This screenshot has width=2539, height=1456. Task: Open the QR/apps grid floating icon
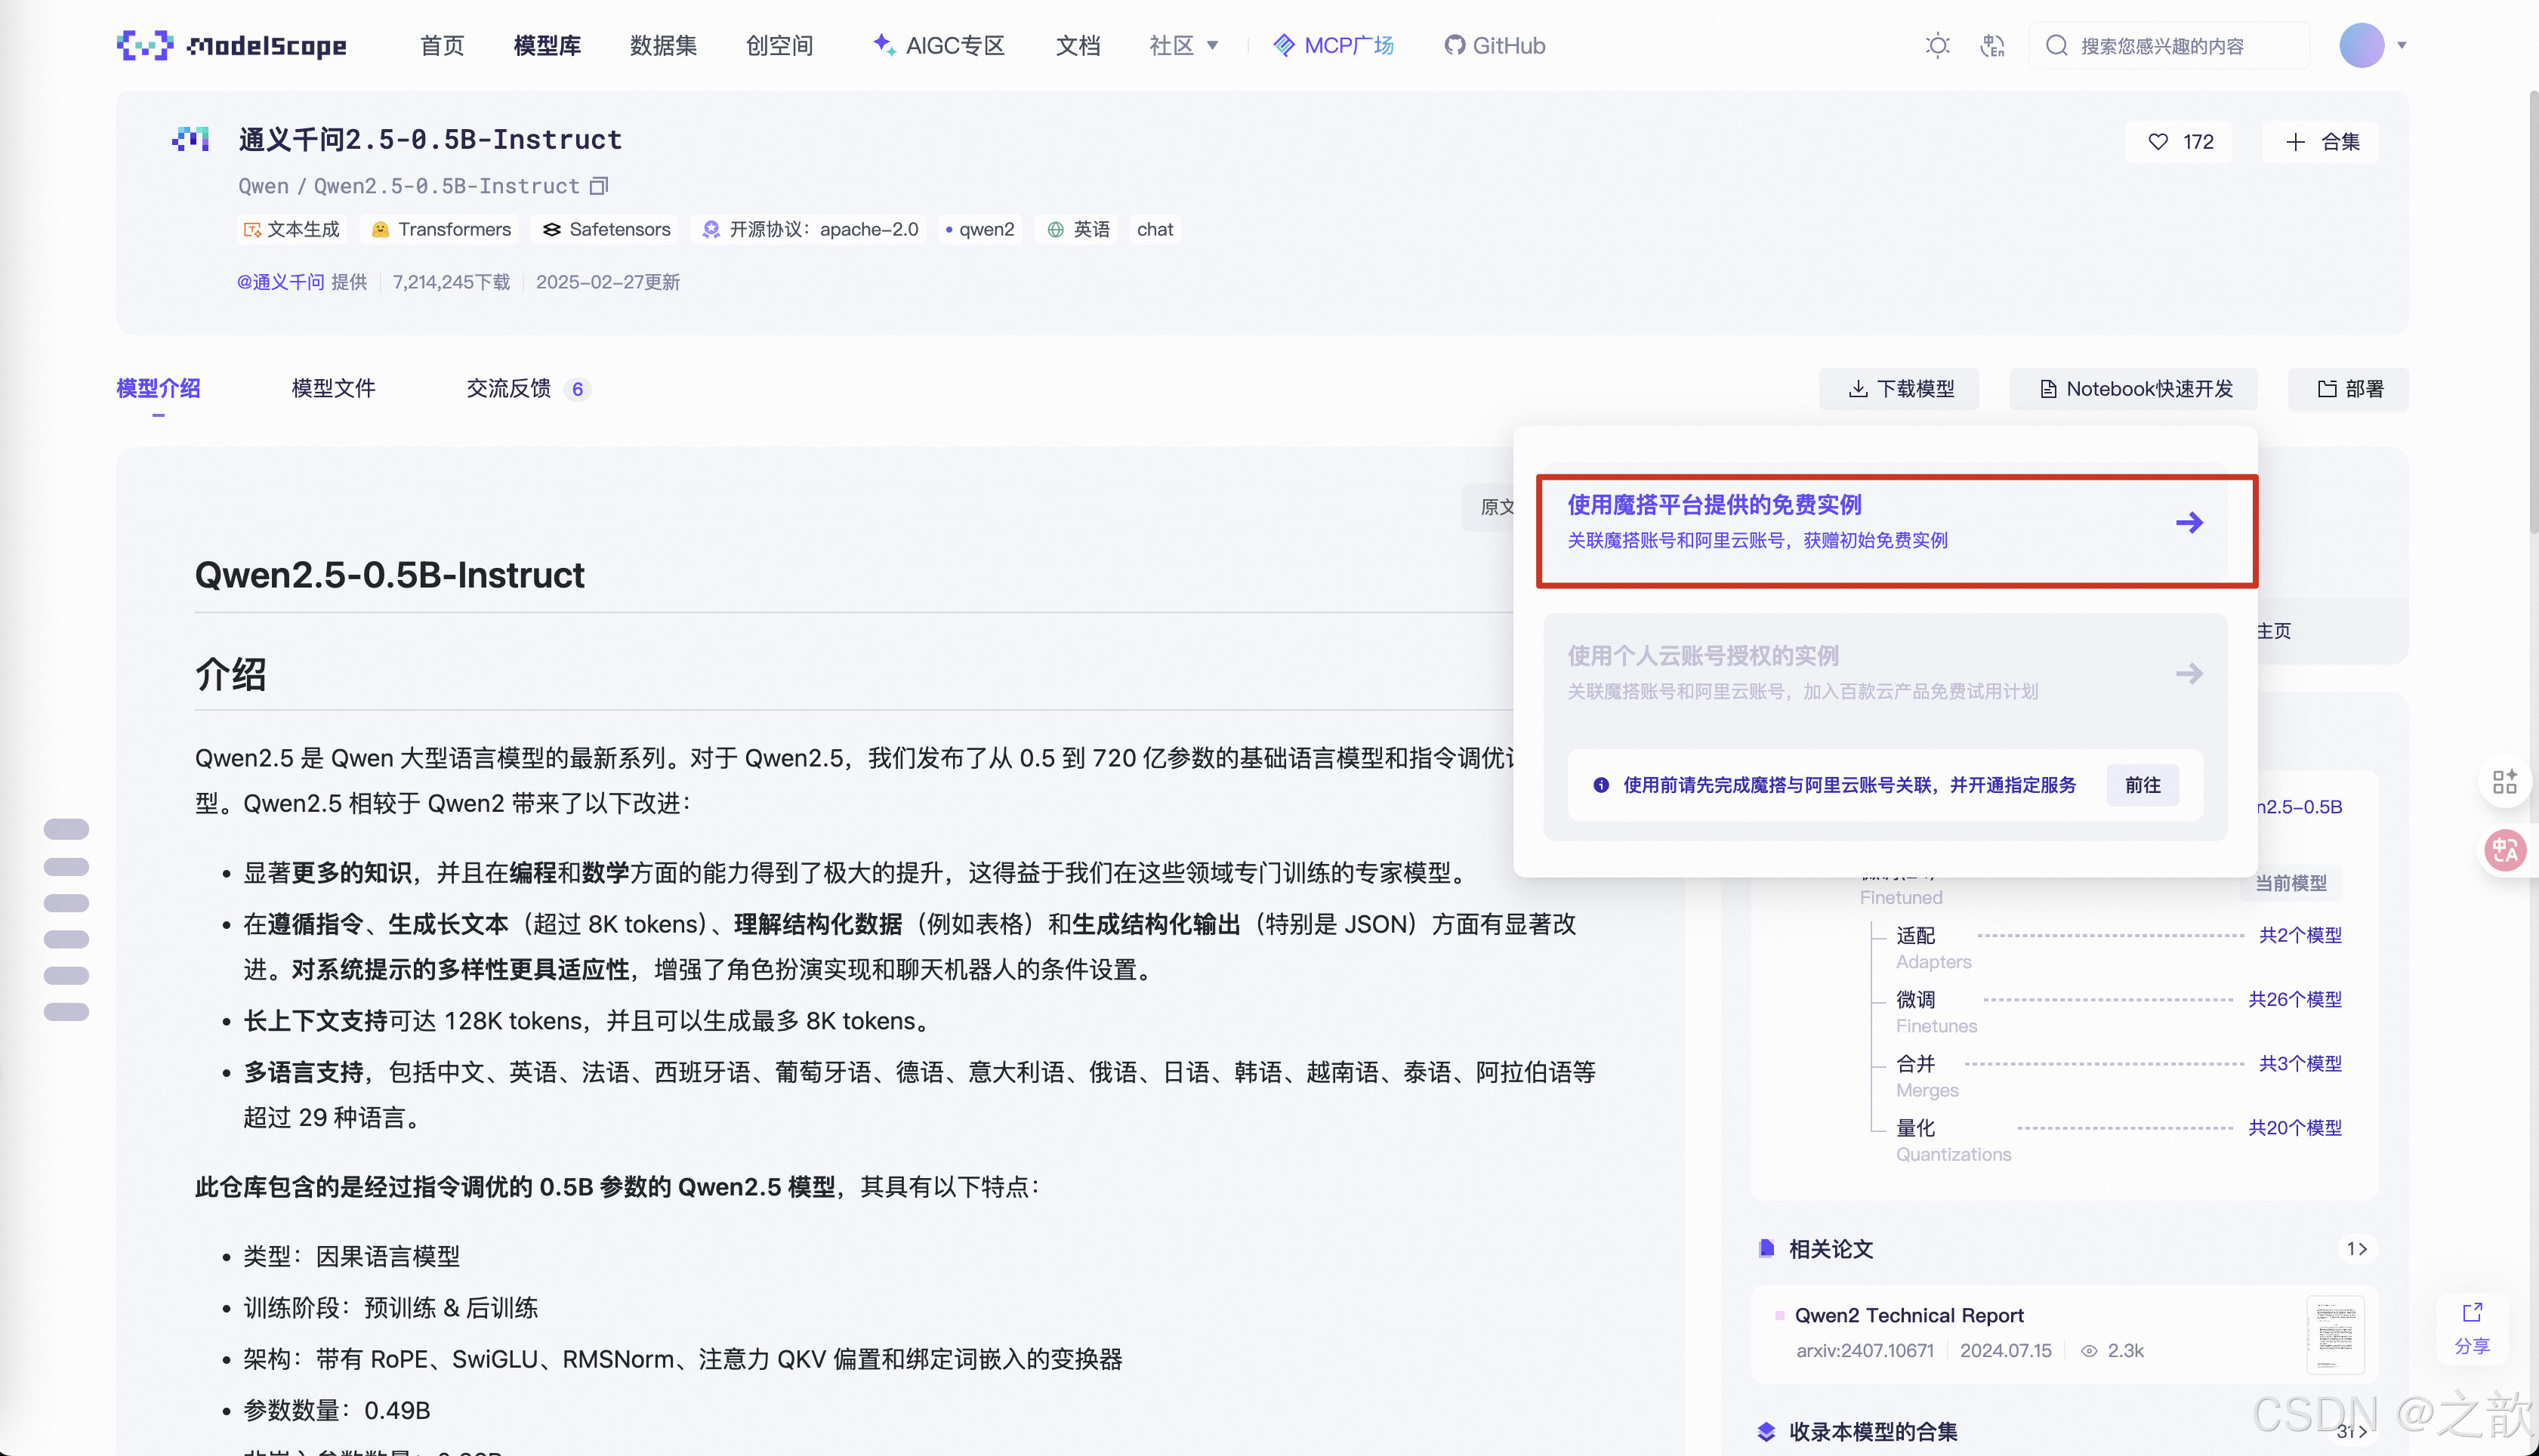pos(2504,781)
